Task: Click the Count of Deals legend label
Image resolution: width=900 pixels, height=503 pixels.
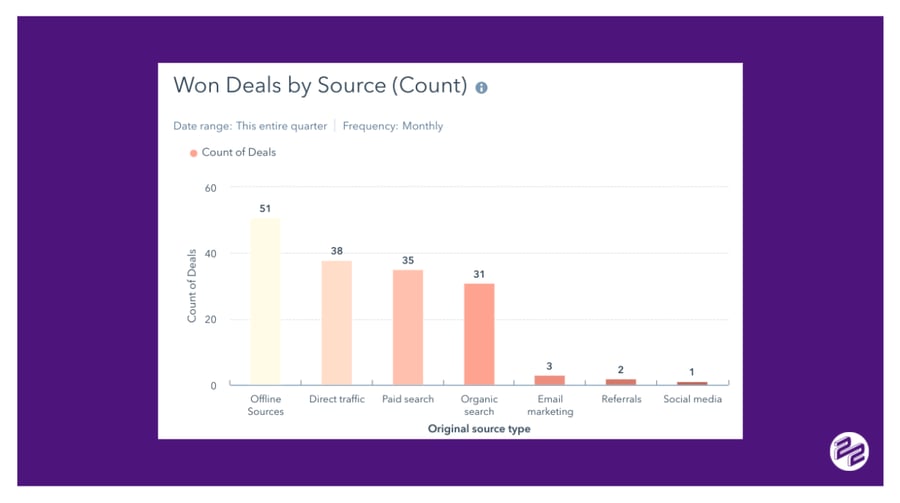Action: [x=239, y=153]
